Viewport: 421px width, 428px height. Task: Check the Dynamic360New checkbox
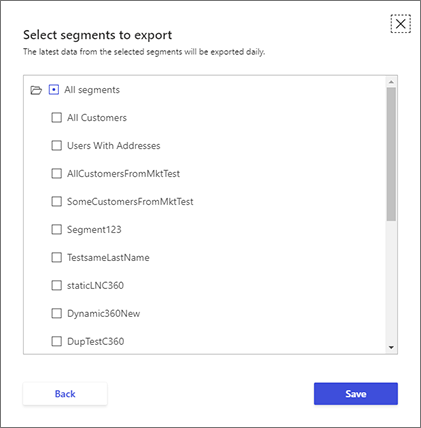56,313
